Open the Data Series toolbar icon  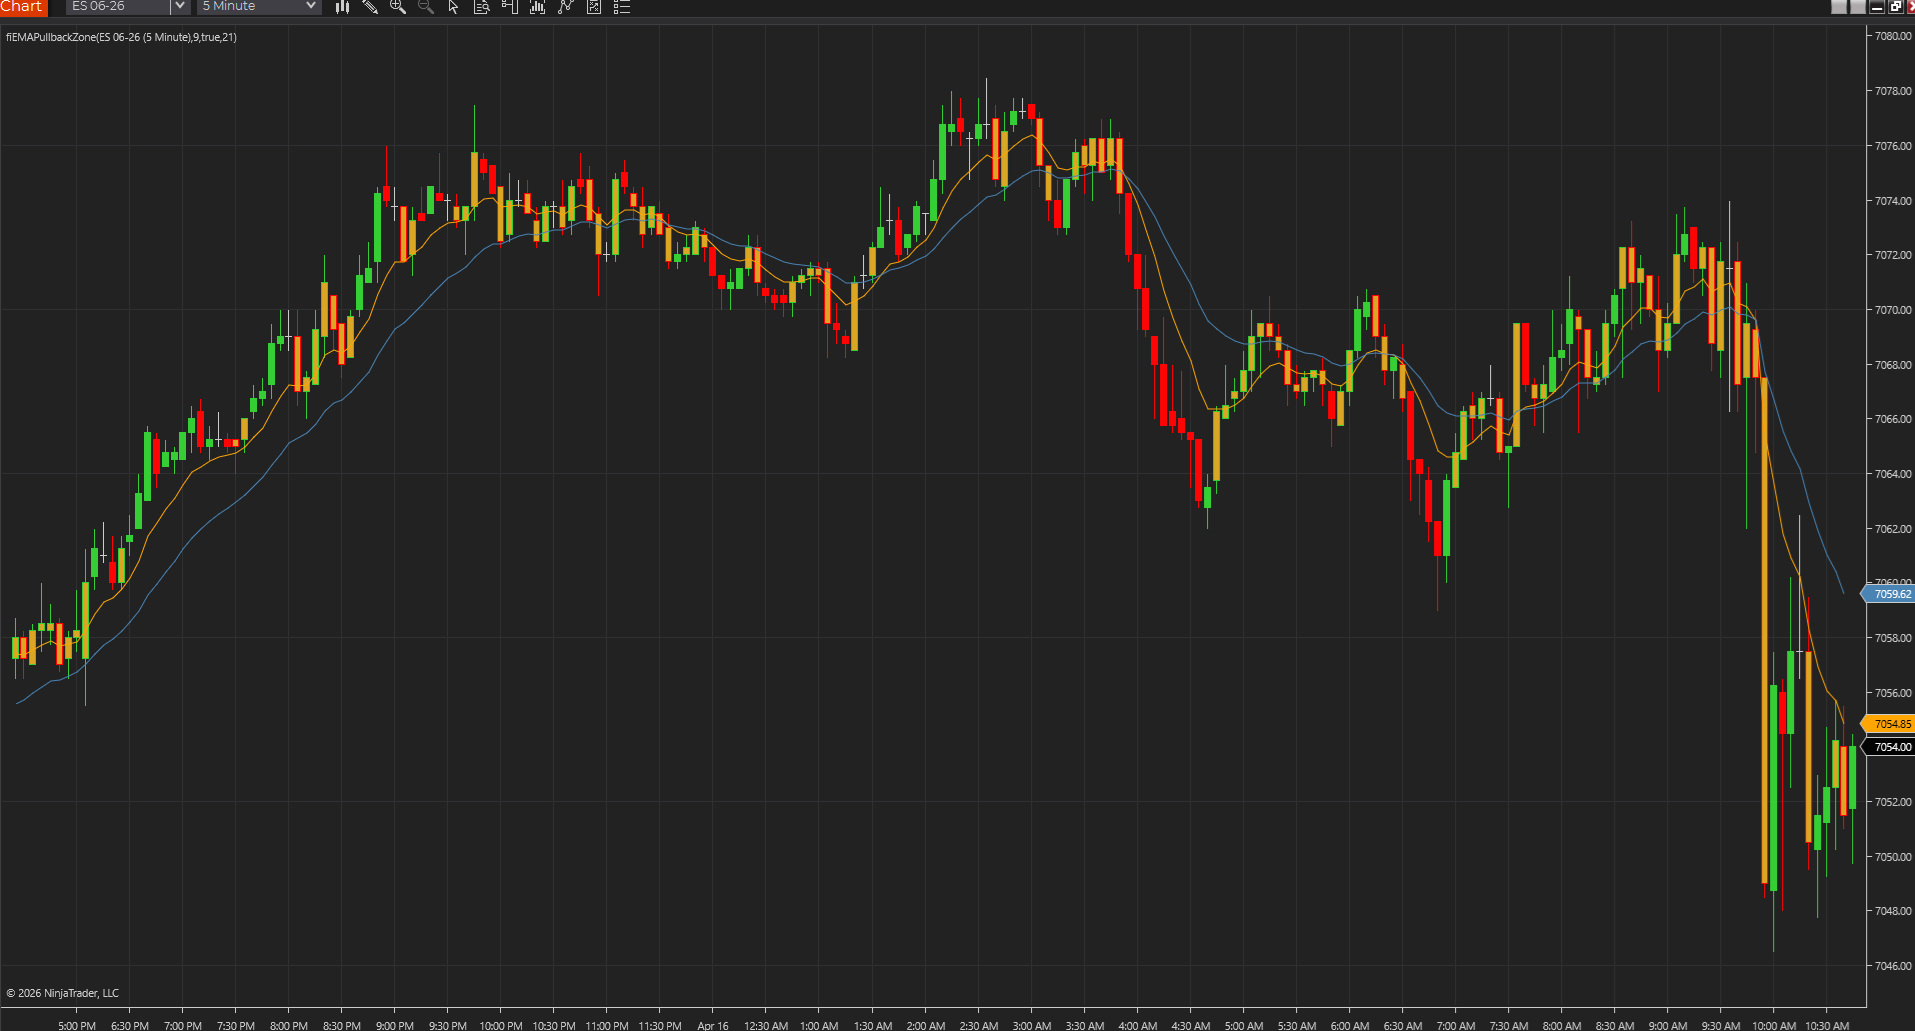click(x=481, y=7)
